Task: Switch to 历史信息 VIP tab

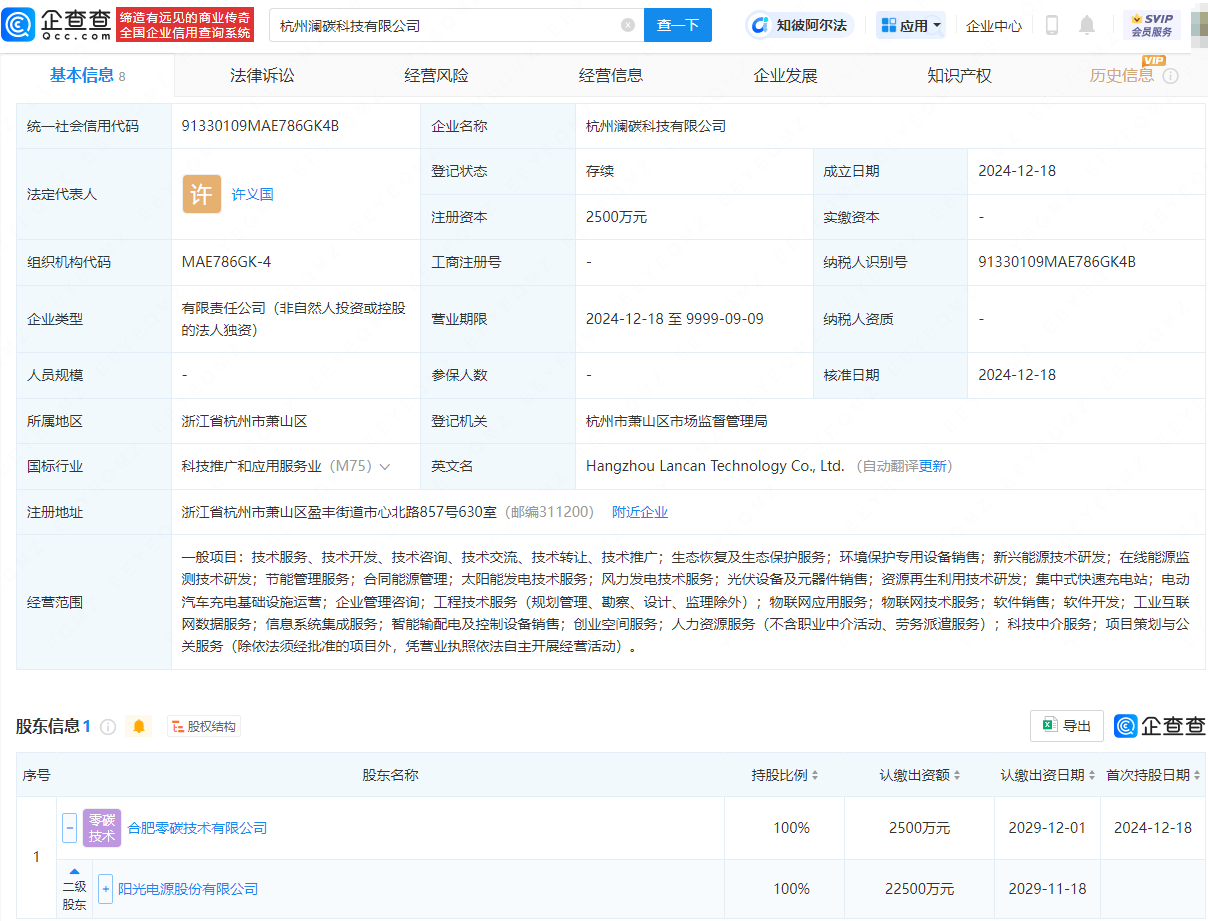Action: pyautogui.click(x=1121, y=75)
